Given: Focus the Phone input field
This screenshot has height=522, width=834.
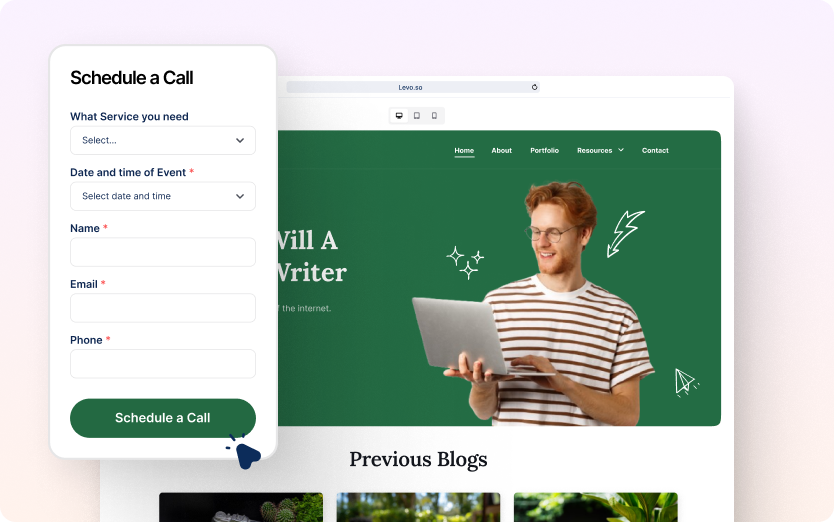Looking at the screenshot, I should [x=163, y=364].
